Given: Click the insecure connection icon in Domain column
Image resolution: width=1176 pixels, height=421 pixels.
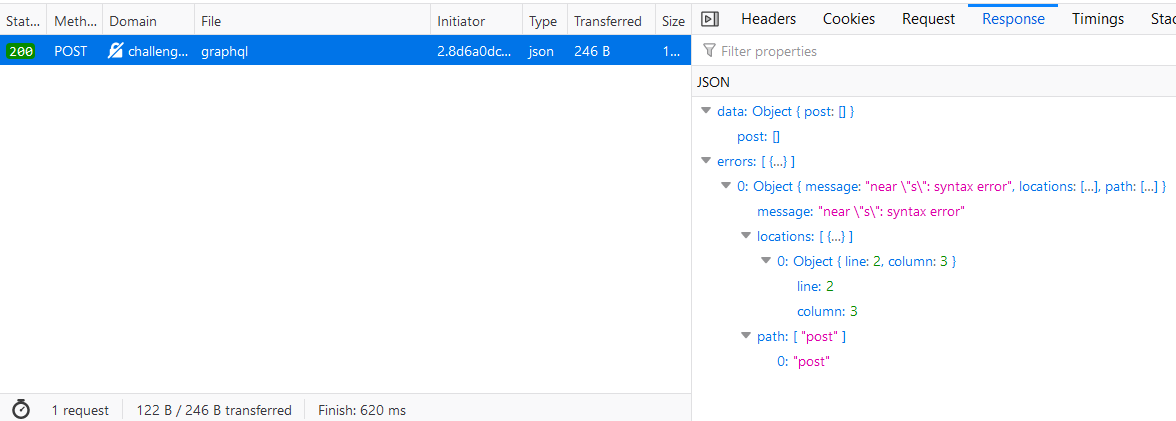Looking at the screenshot, I should pos(116,51).
